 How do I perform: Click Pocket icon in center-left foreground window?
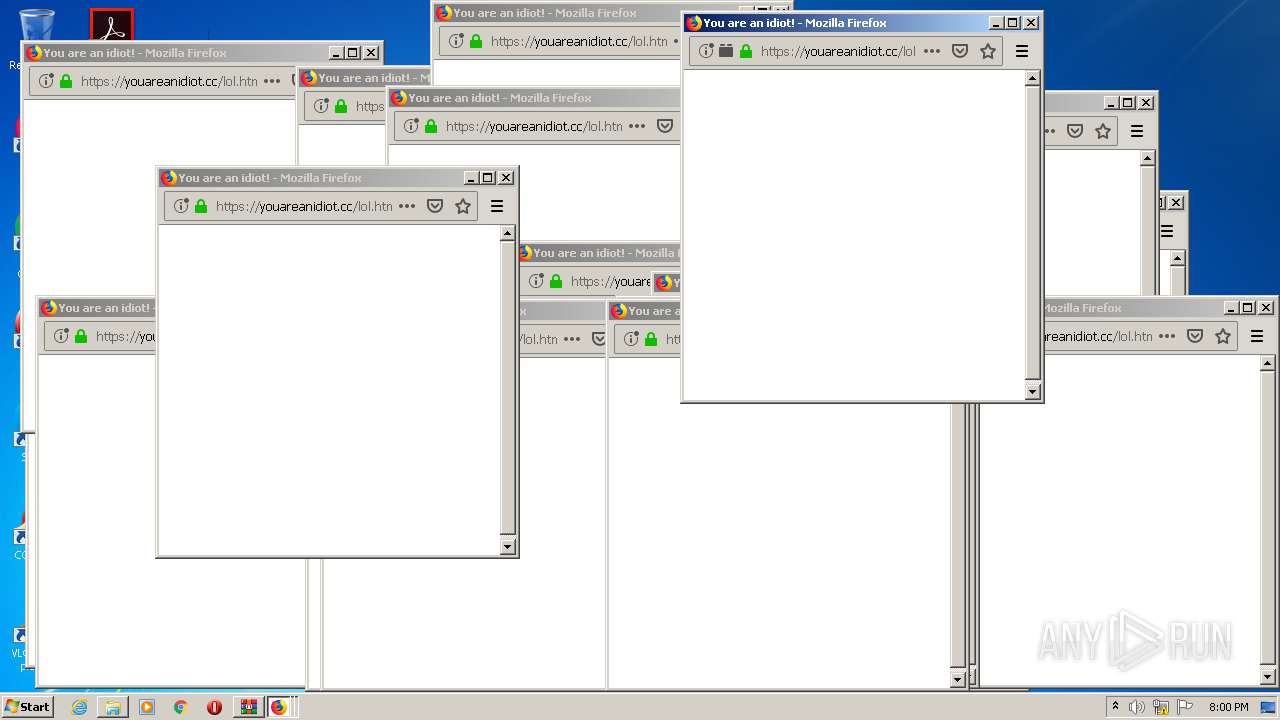(435, 206)
